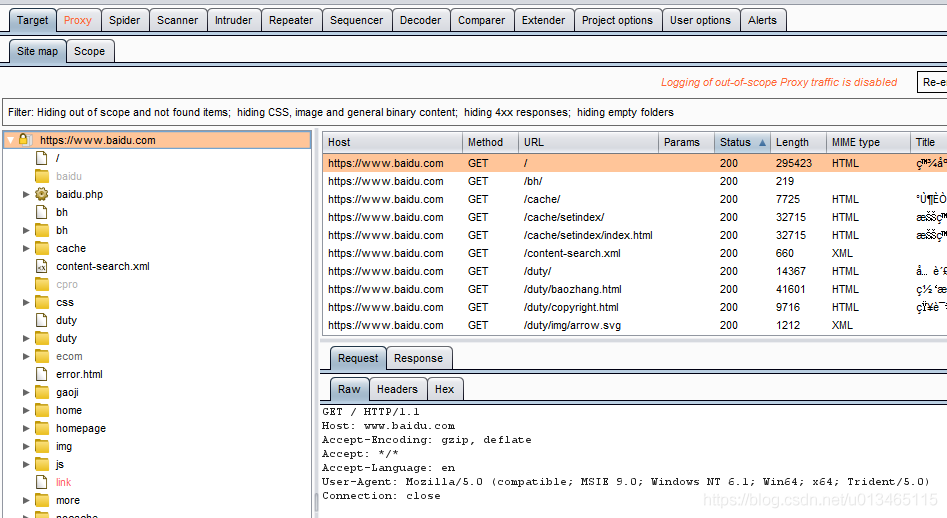Expand the gaoji folder

tap(26, 392)
